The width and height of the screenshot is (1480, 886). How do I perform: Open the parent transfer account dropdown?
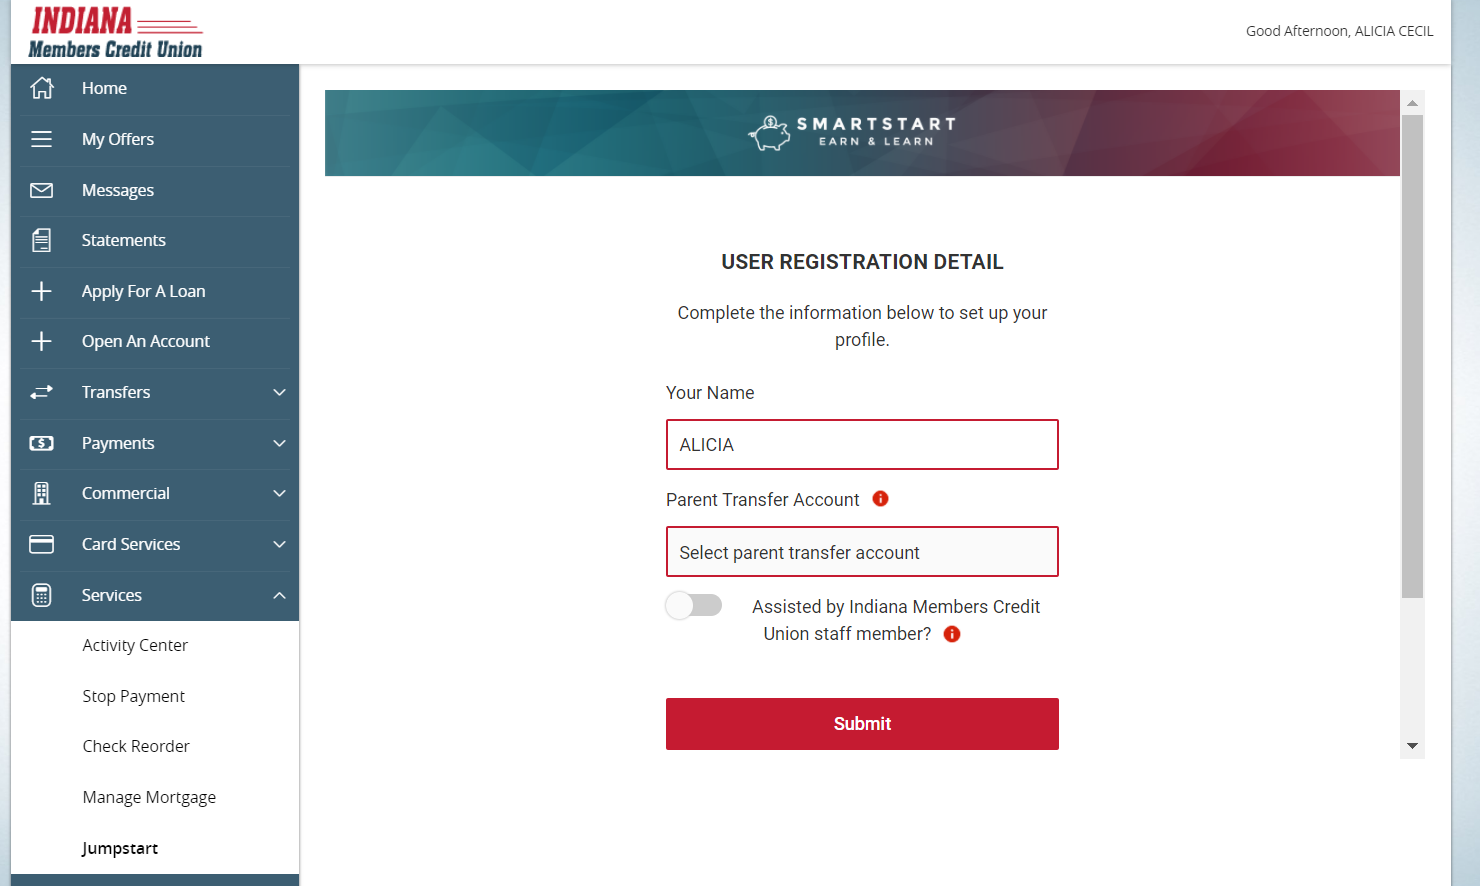tap(862, 552)
